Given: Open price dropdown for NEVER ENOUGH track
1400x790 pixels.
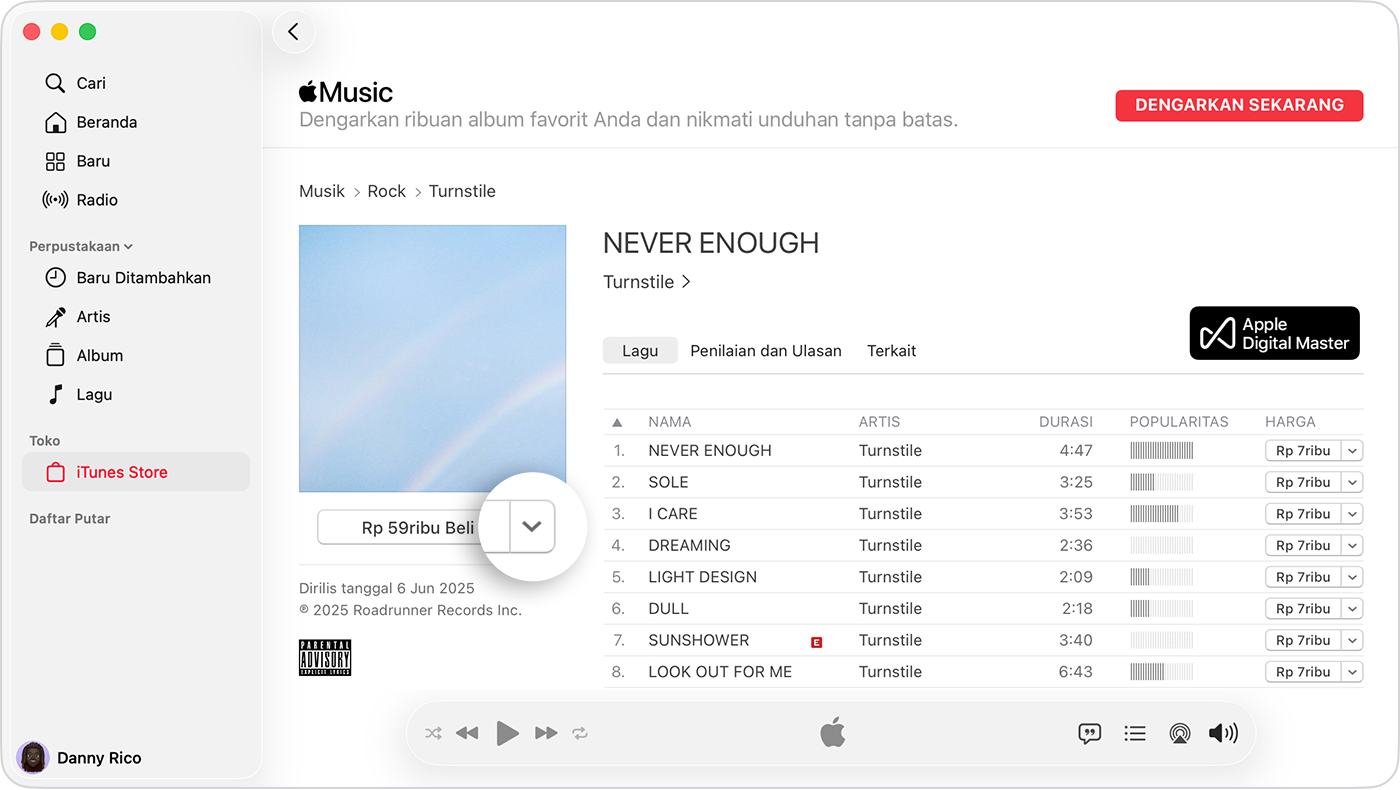Looking at the screenshot, I should (1352, 451).
